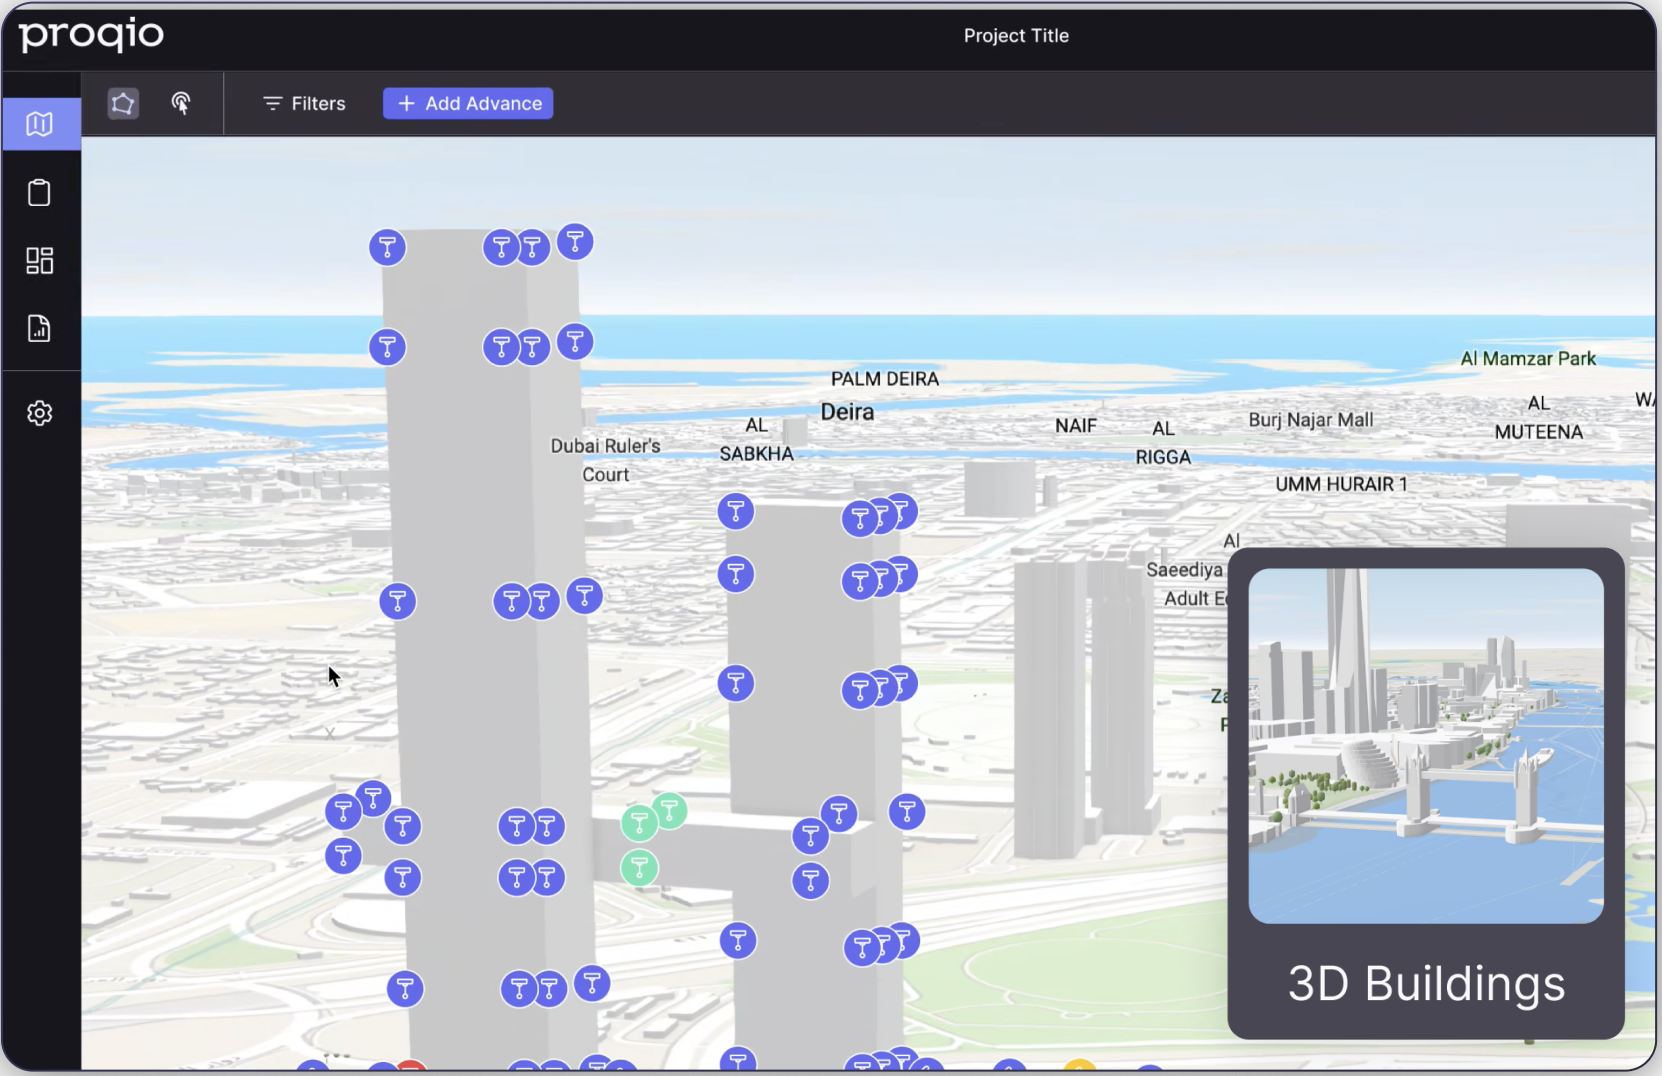Screen dimensions: 1662x1076
Task: Select the red map marker
Action: (x=410, y=1067)
